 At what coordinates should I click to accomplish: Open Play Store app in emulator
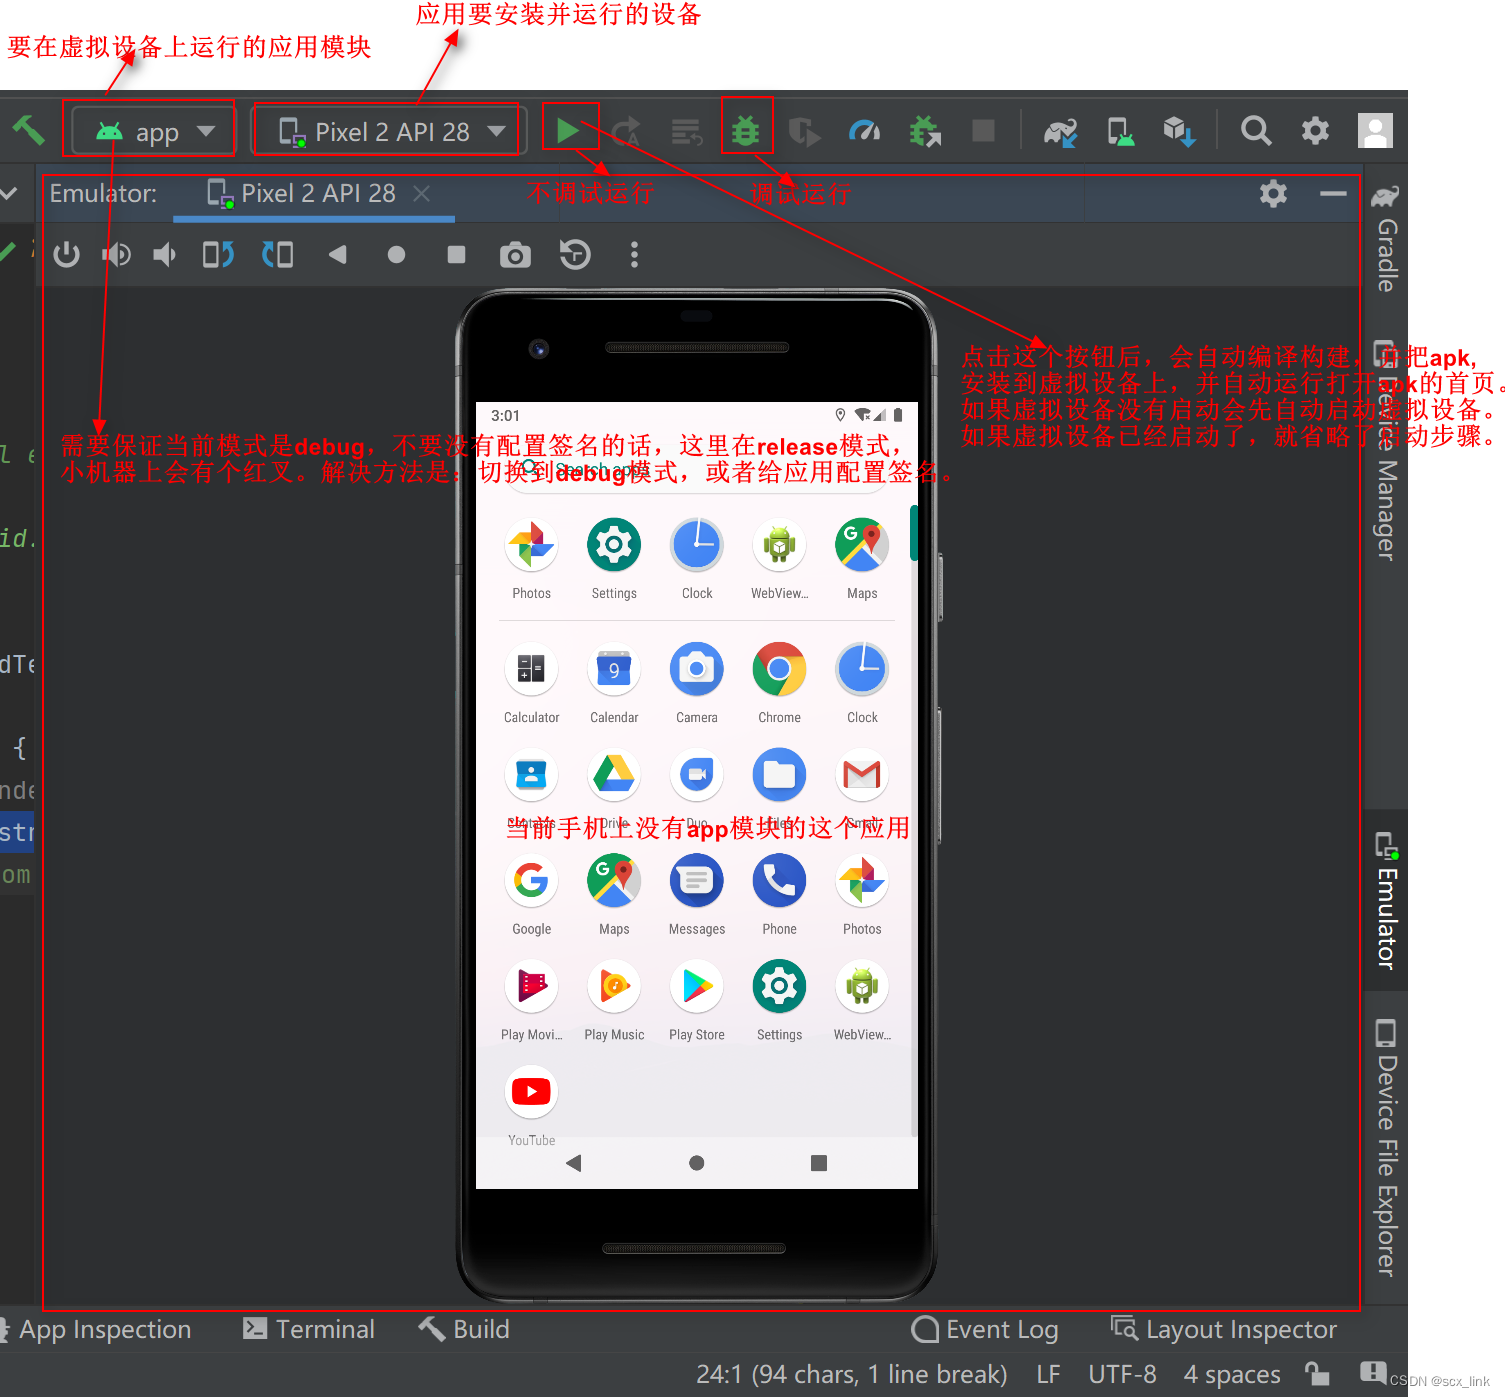point(697,999)
